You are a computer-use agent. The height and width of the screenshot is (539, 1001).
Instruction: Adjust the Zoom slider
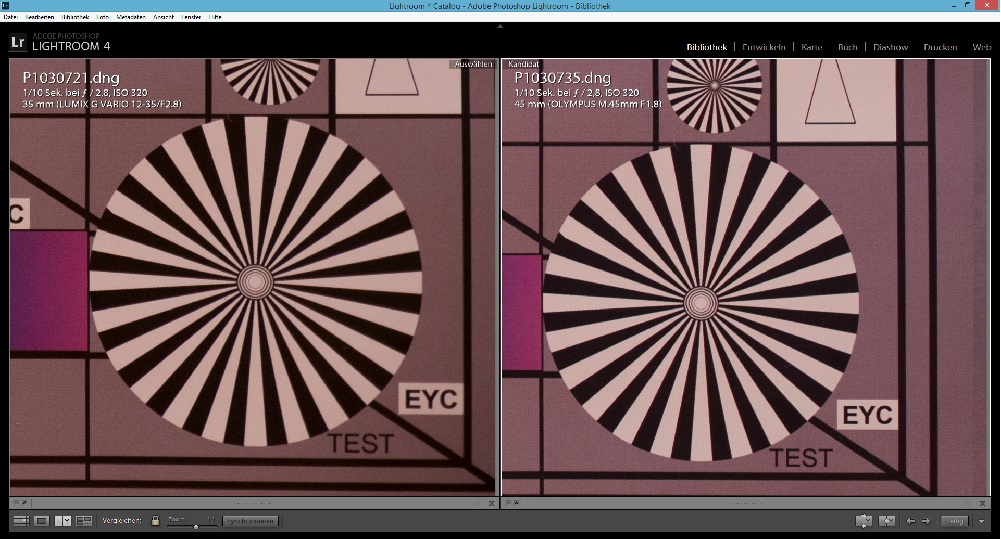(x=192, y=526)
